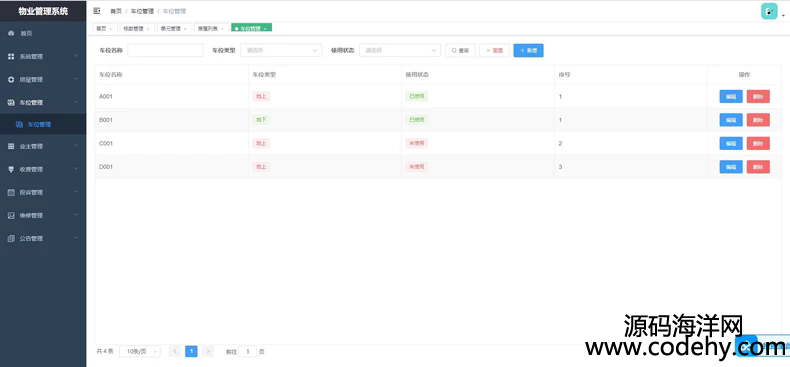
Task: Expand the 投诉管理 sidebar menu
Action: (x=43, y=192)
